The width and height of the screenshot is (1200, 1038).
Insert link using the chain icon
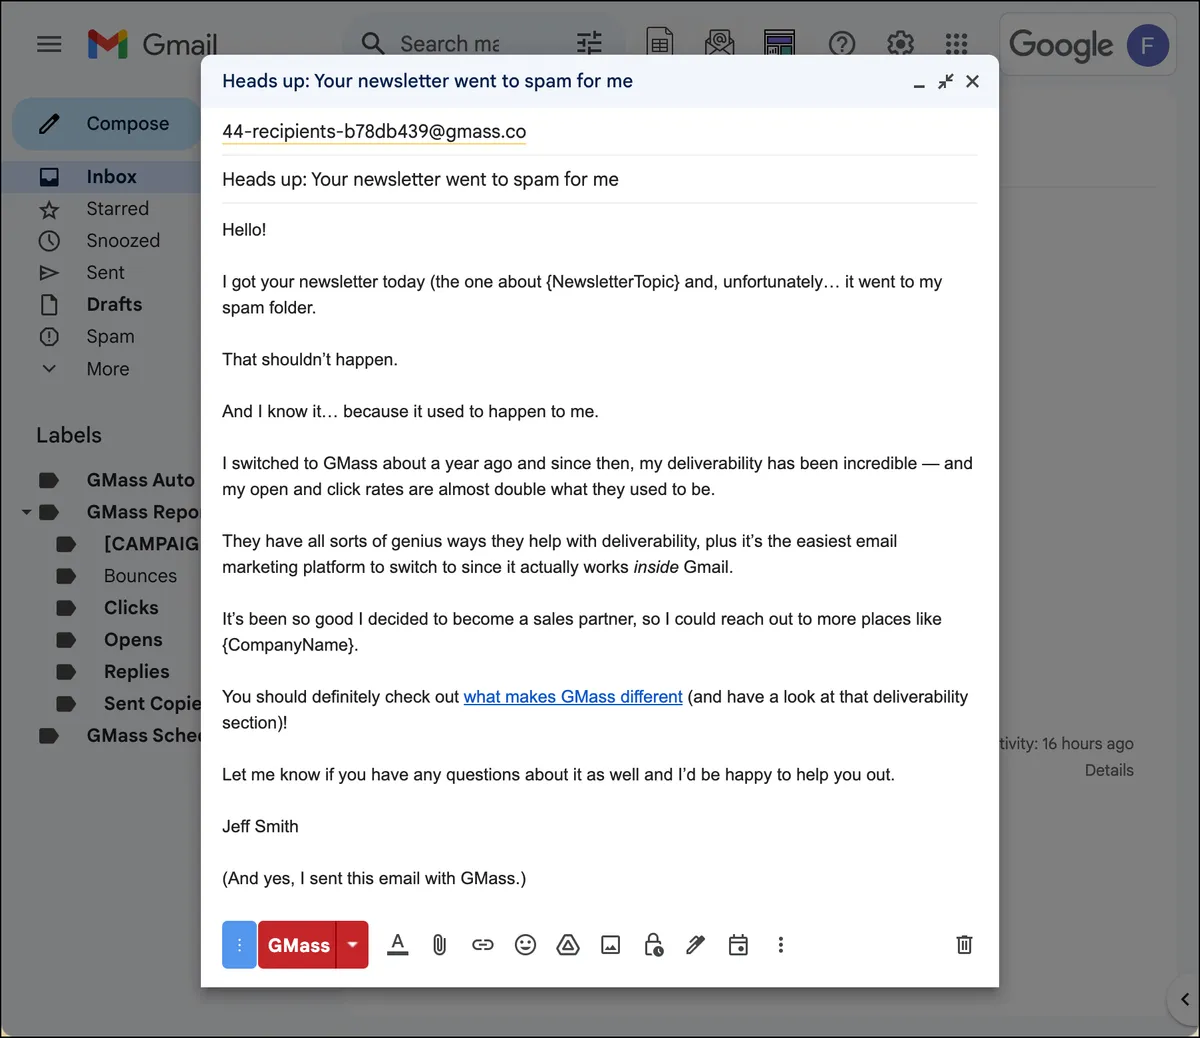[483, 945]
